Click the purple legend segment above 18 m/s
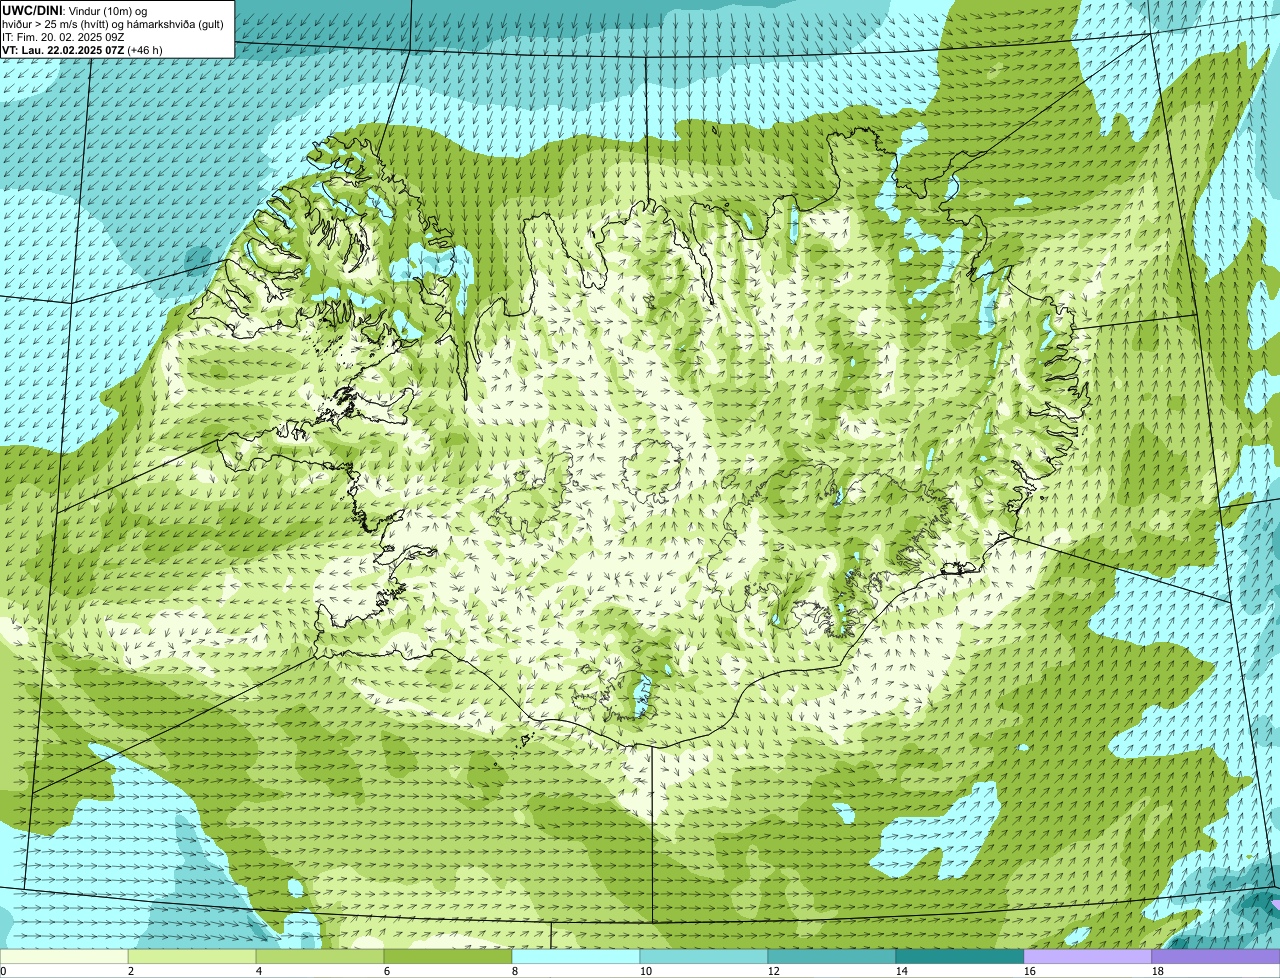 pyautogui.click(x=1216, y=957)
